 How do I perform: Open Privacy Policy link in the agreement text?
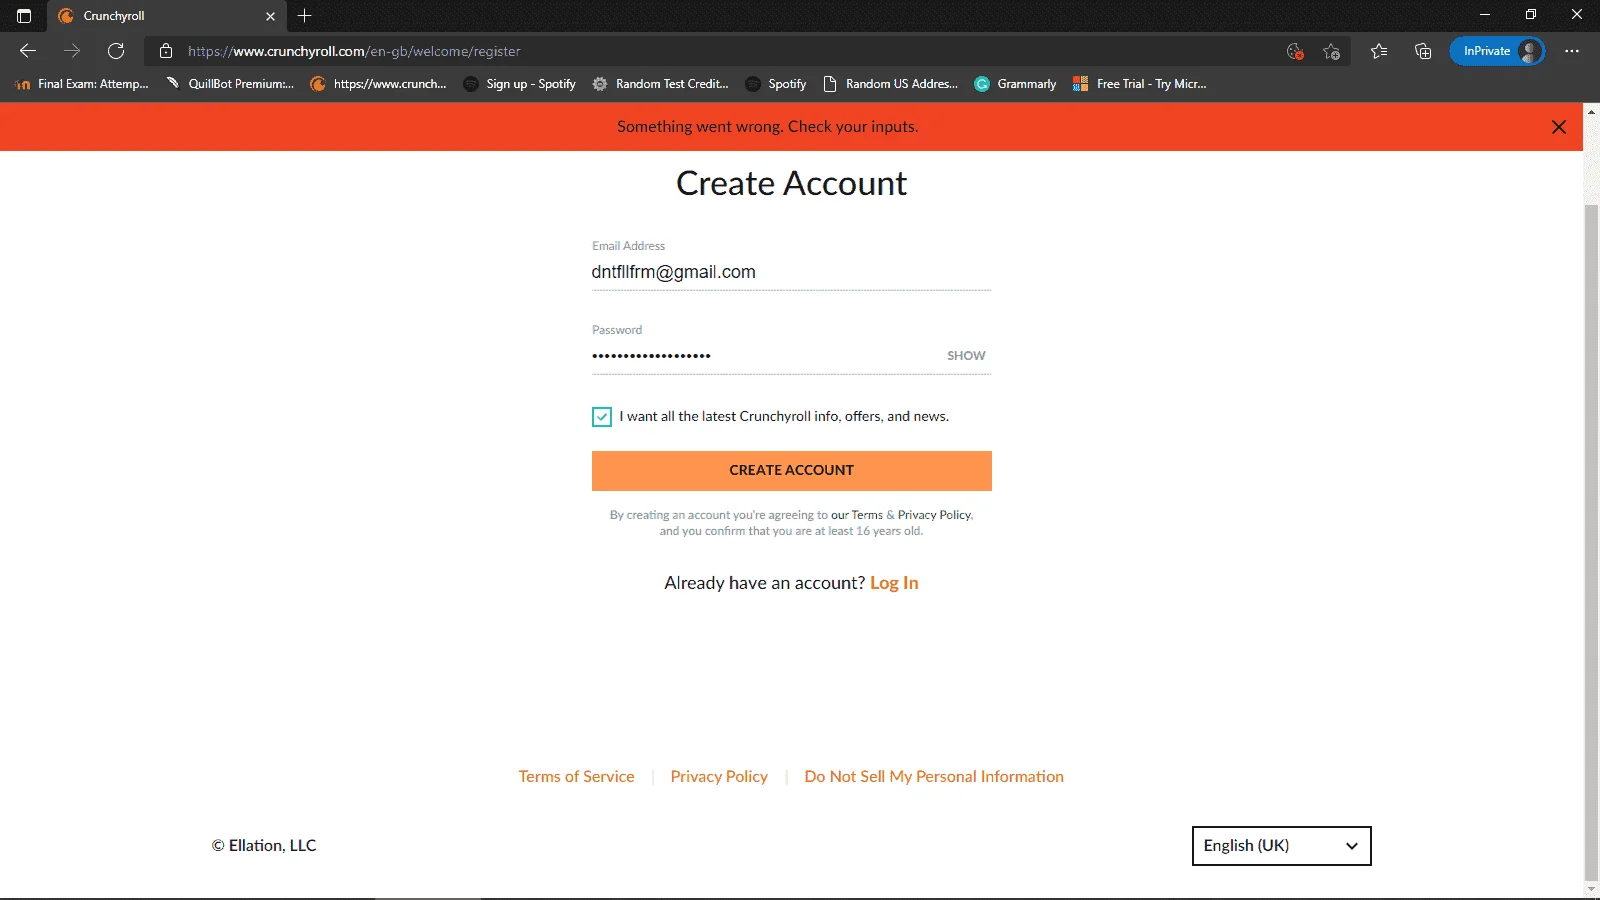pos(934,515)
